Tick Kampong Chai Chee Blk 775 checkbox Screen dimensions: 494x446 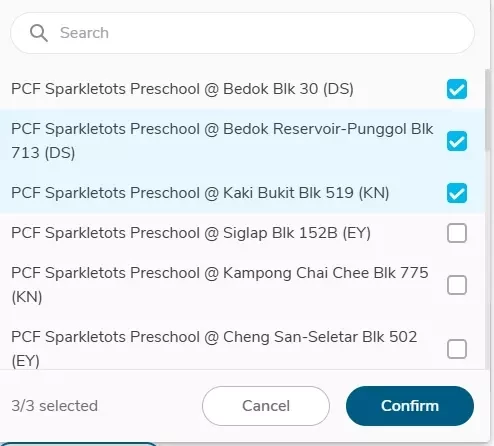point(457,285)
